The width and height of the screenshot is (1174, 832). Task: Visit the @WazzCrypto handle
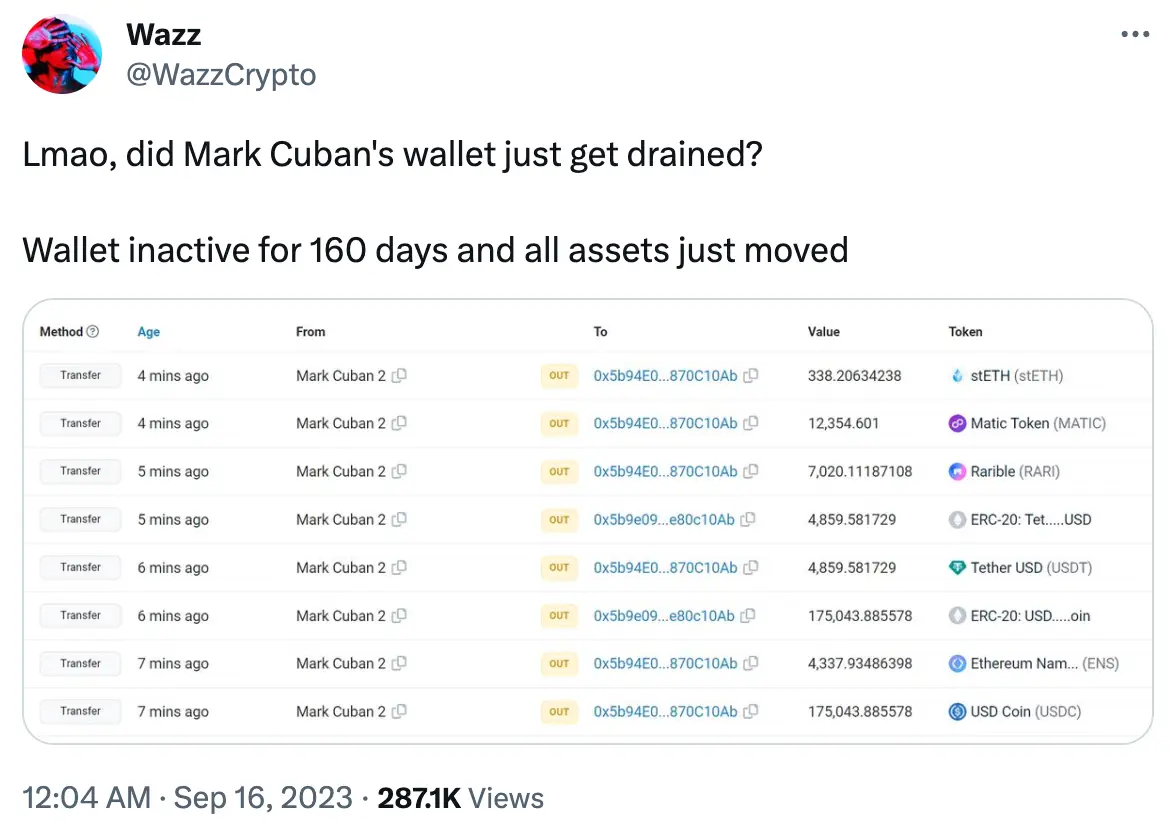tap(221, 74)
